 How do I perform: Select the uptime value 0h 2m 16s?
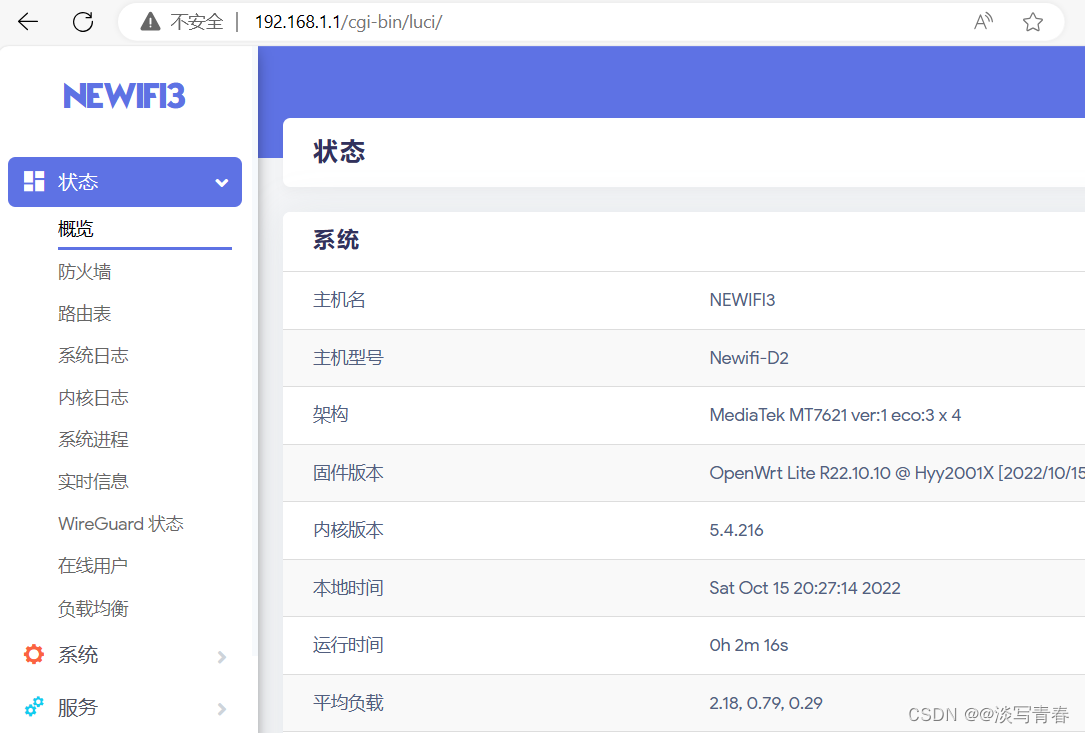[x=749, y=645]
